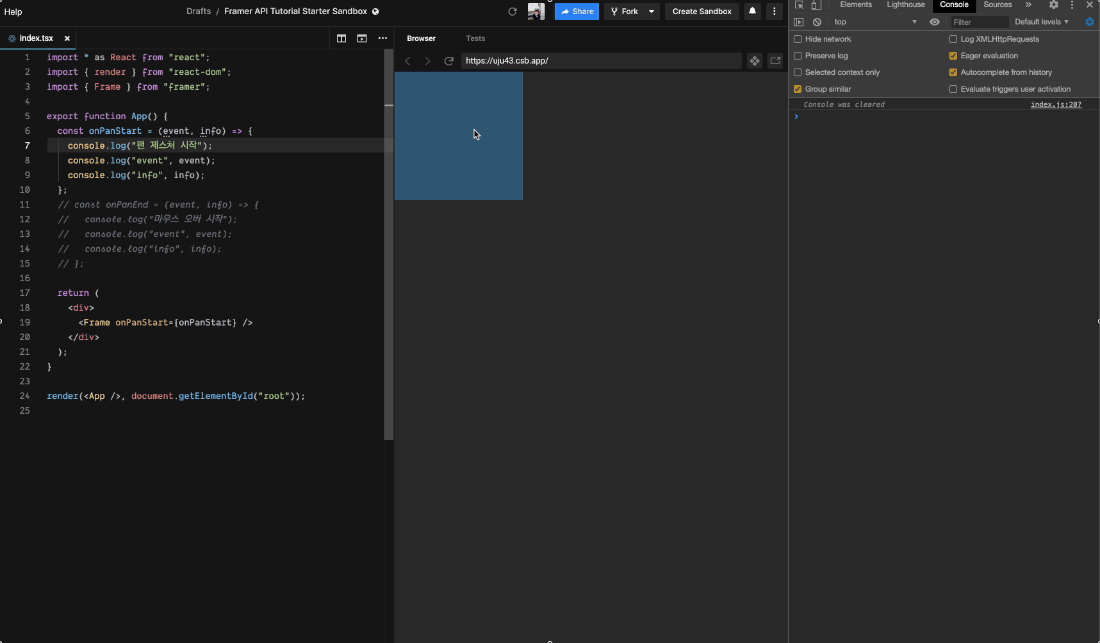Click the 'Console was cleared' message
Viewport: 1100px width, 643px height.
pos(844,104)
